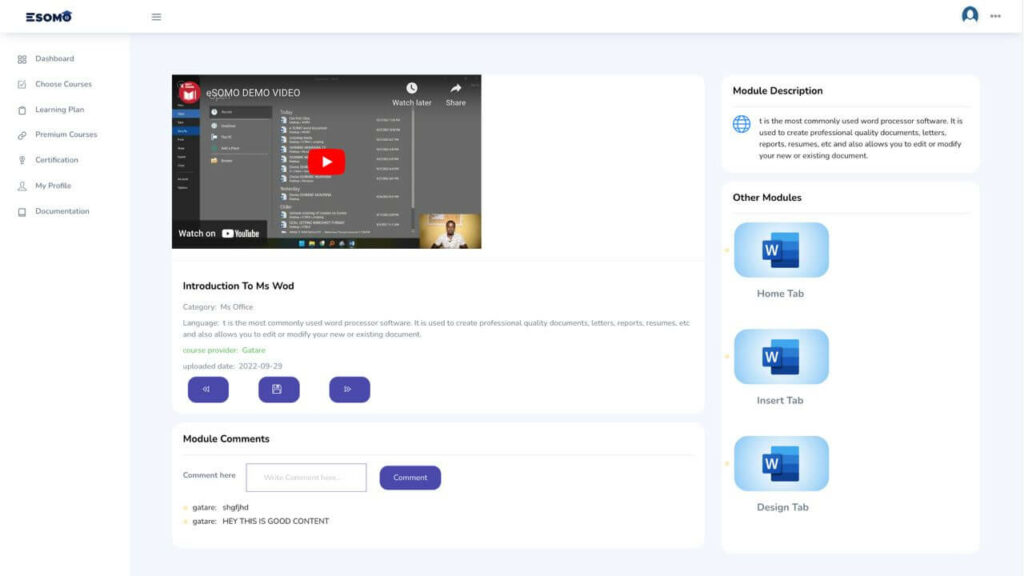Click the Write Comment here field
Image resolution: width=1024 pixels, height=576 pixels.
pyautogui.click(x=306, y=478)
